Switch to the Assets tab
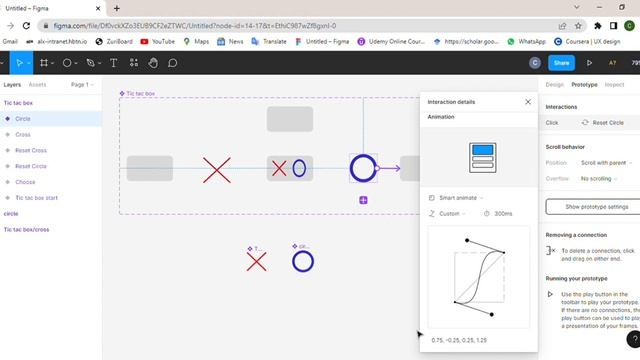Viewport: 640px width, 360px height. pyautogui.click(x=37, y=84)
